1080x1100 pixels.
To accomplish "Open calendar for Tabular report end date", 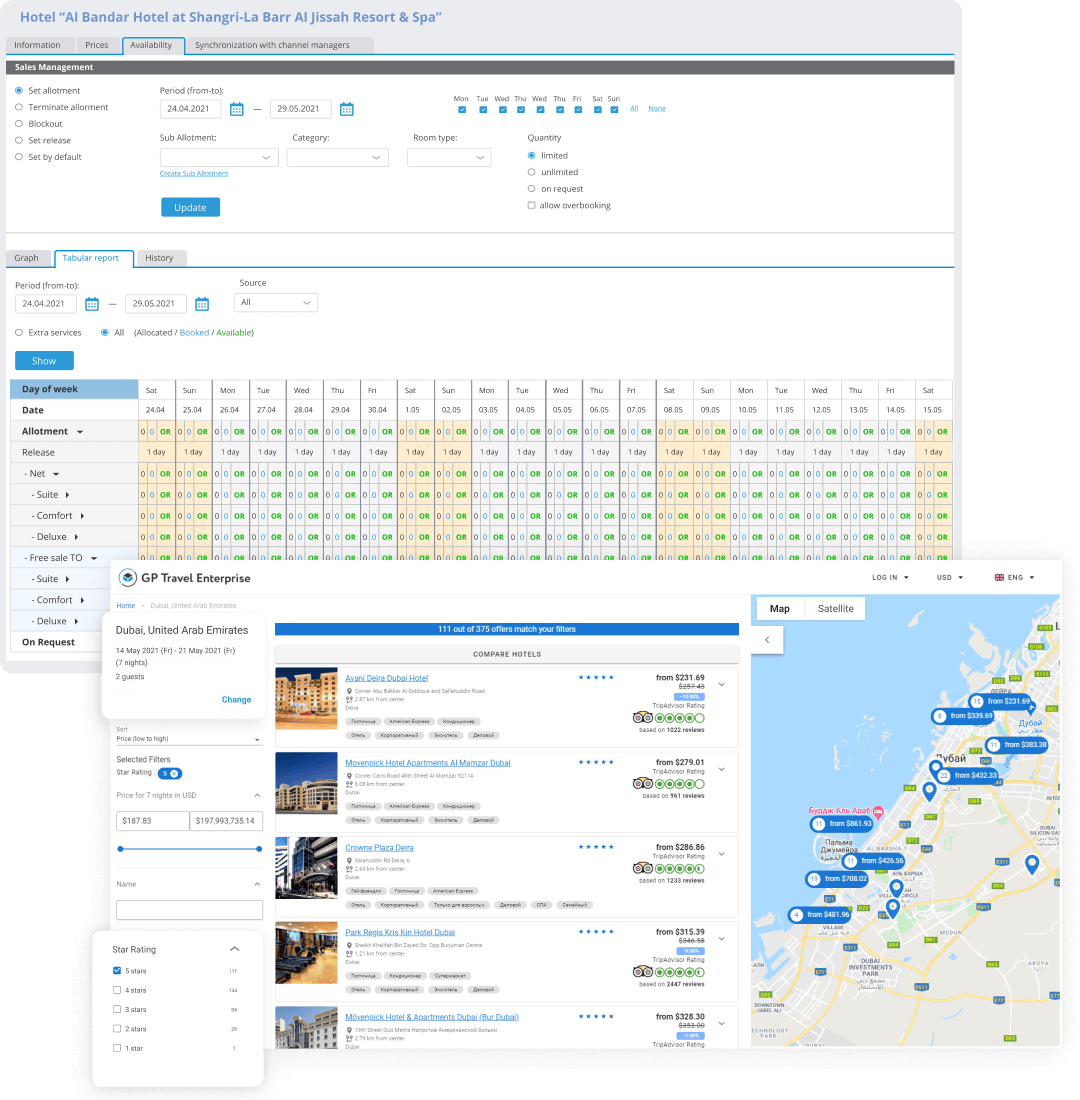I will pyautogui.click(x=202, y=304).
